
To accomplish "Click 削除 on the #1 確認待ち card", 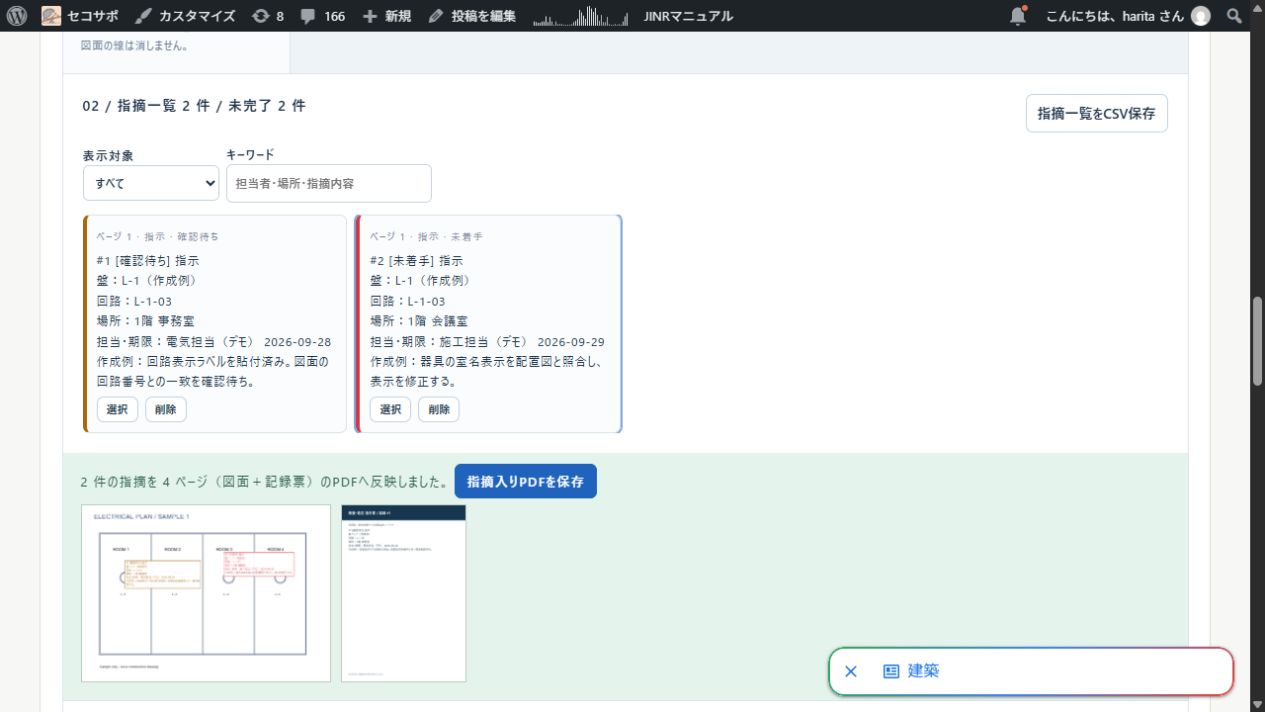I will (166, 409).
